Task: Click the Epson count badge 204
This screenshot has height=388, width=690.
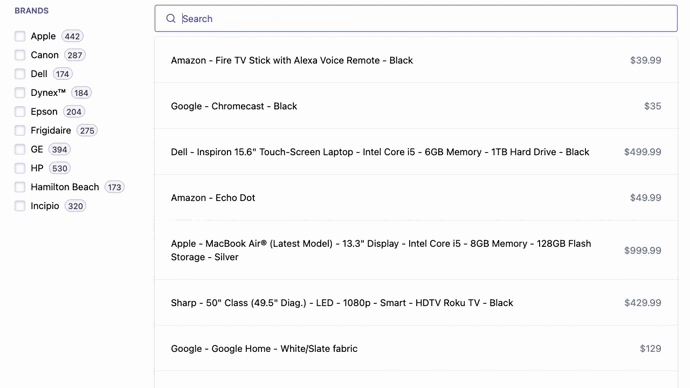Action: click(74, 112)
